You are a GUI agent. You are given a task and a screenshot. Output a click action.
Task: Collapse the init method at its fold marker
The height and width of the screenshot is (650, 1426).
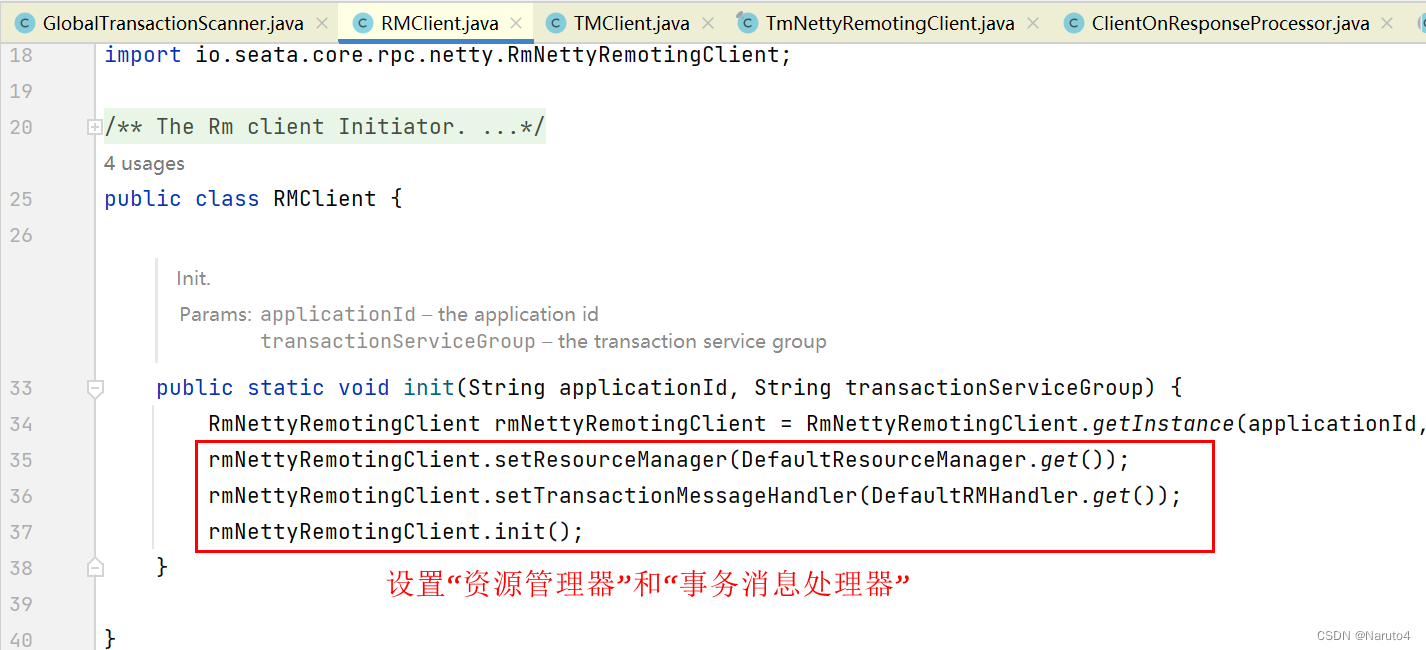(x=95, y=388)
